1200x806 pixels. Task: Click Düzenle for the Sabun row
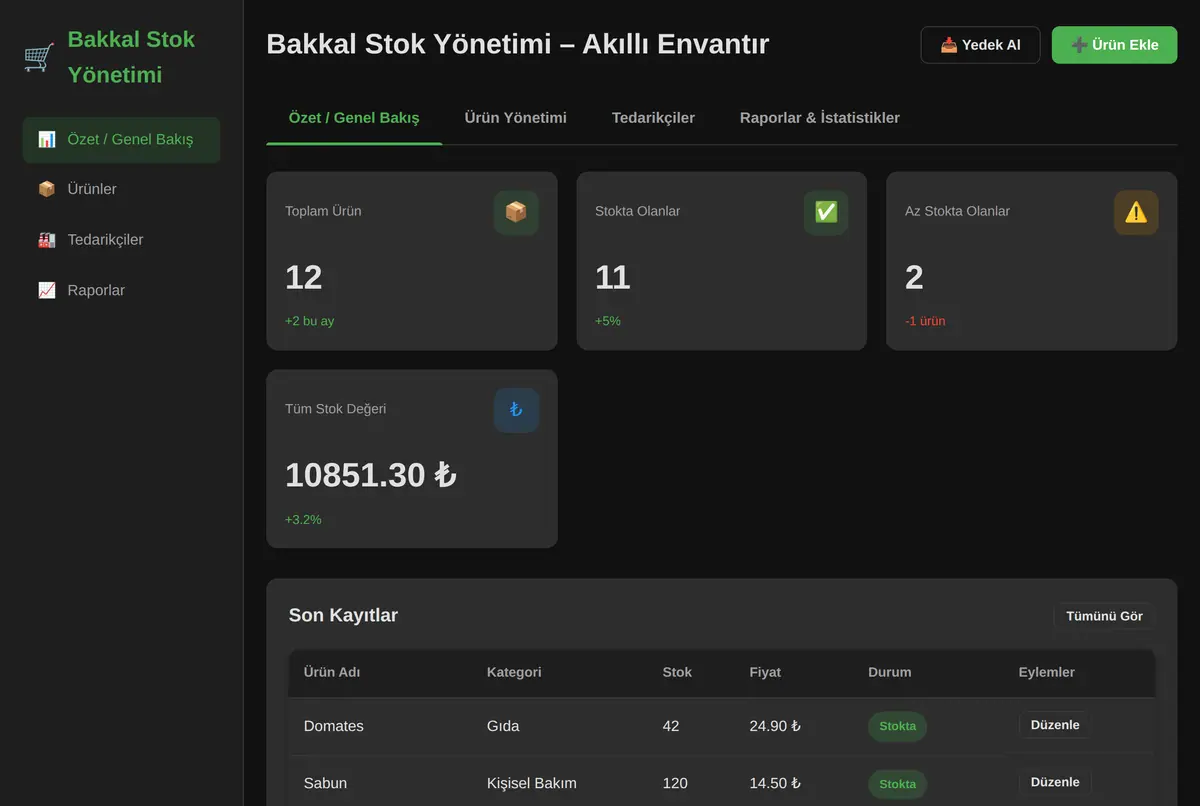[x=1055, y=782]
